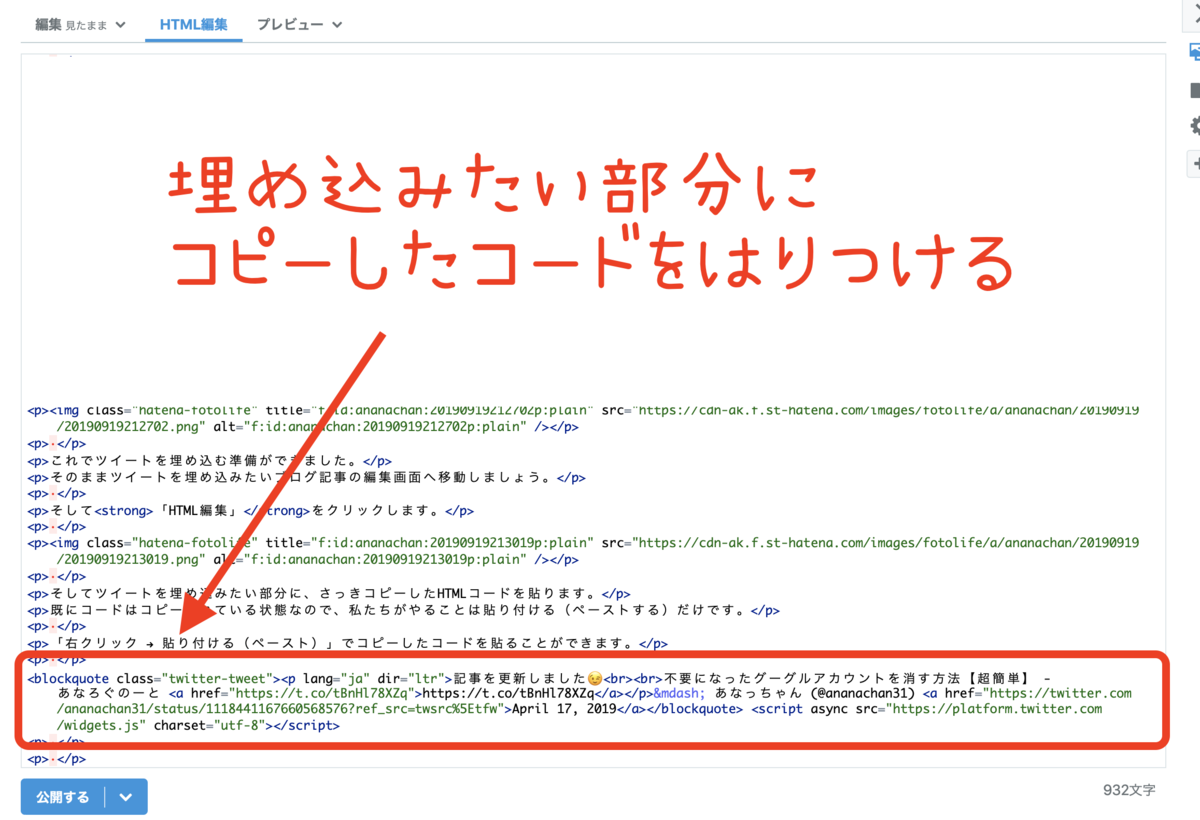The width and height of the screenshot is (1200, 820).
Task: Click line そのままツイートを埋め込みたいブログ記事の編集画面へ移動しましょう。
Action: [306, 477]
